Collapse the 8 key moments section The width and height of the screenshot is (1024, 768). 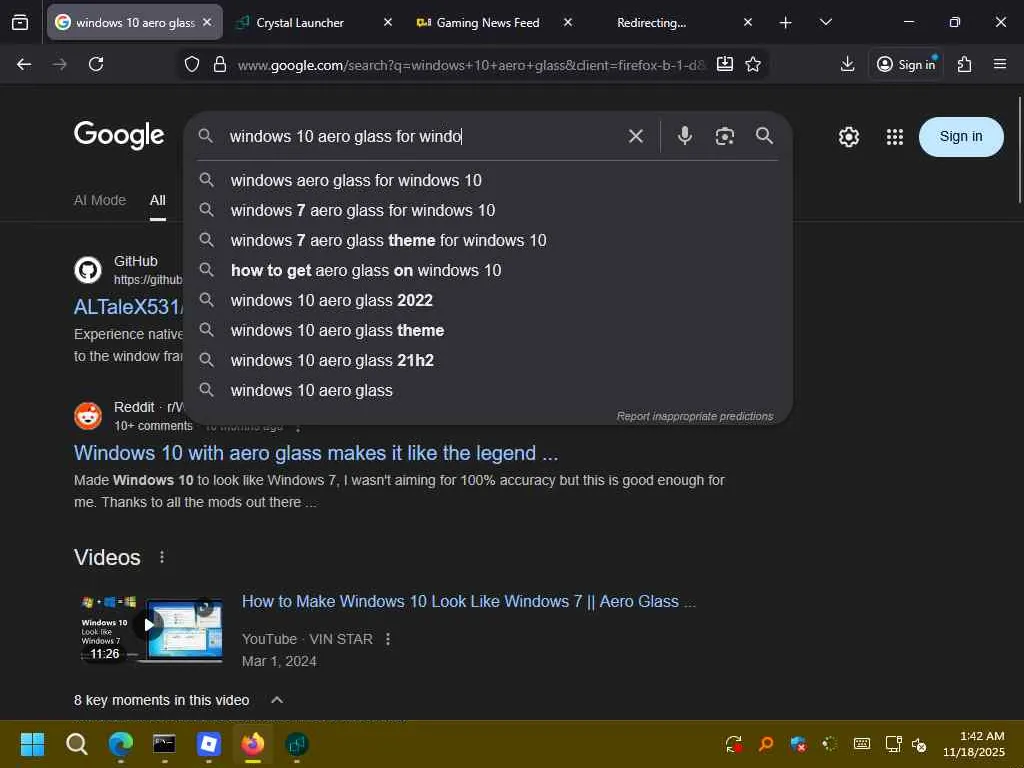coord(277,699)
